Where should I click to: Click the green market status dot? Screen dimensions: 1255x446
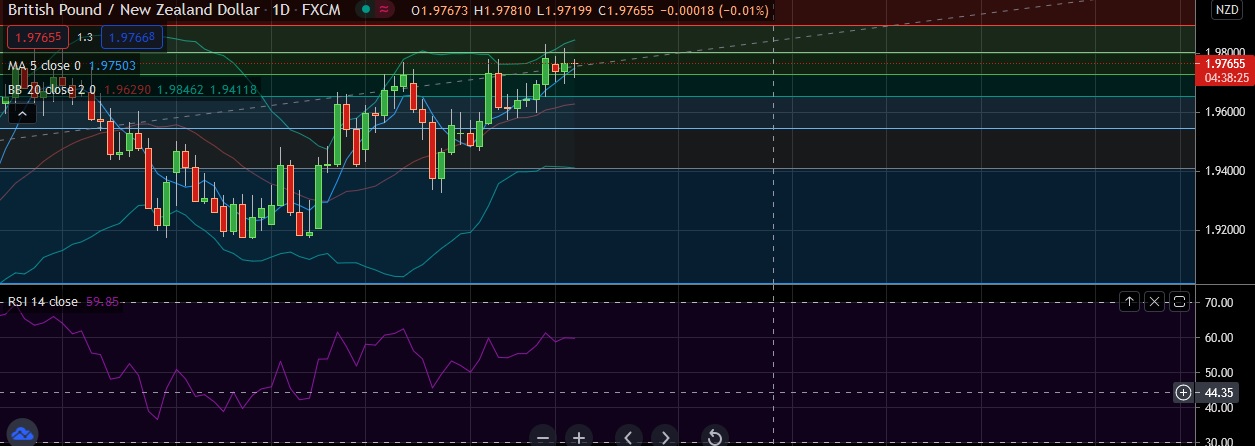367,10
